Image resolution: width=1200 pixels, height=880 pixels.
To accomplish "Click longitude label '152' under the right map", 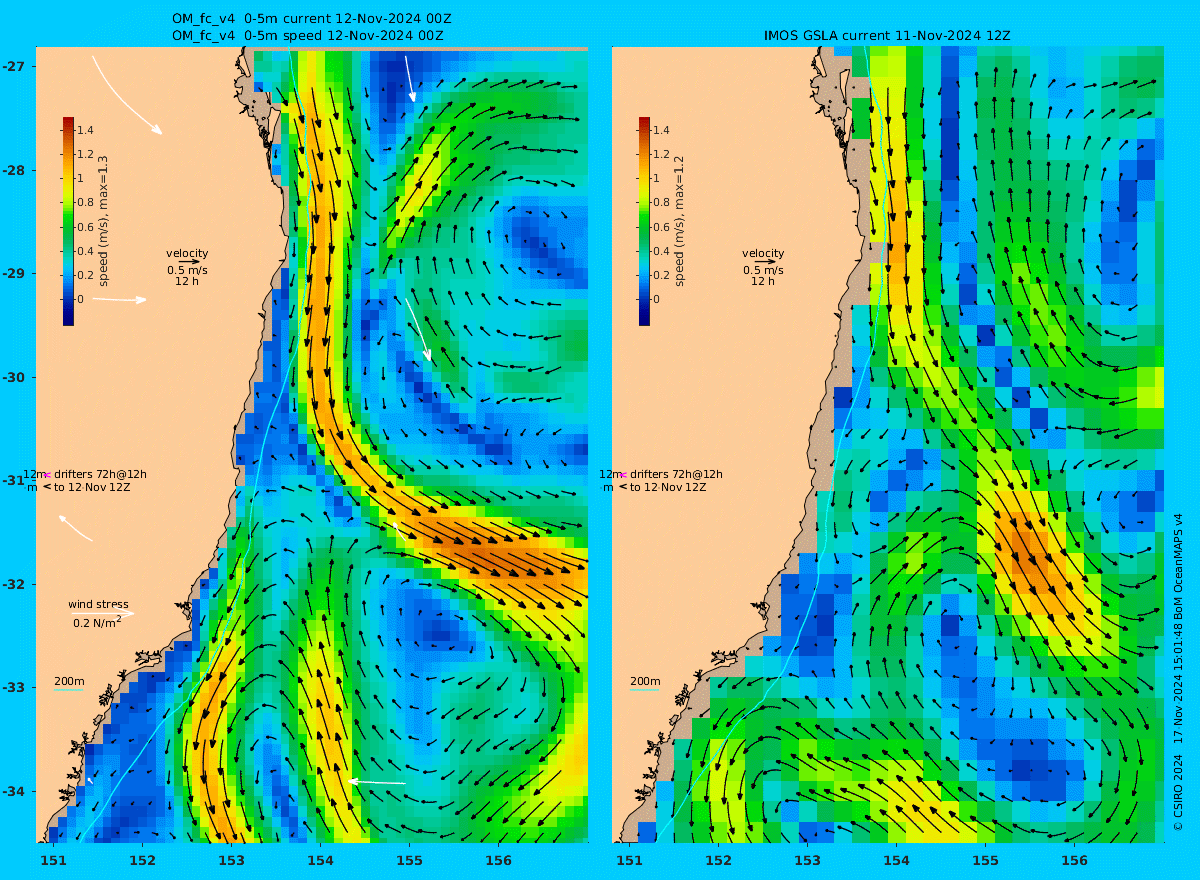I will pyautogui.click(x=718, y=860).
